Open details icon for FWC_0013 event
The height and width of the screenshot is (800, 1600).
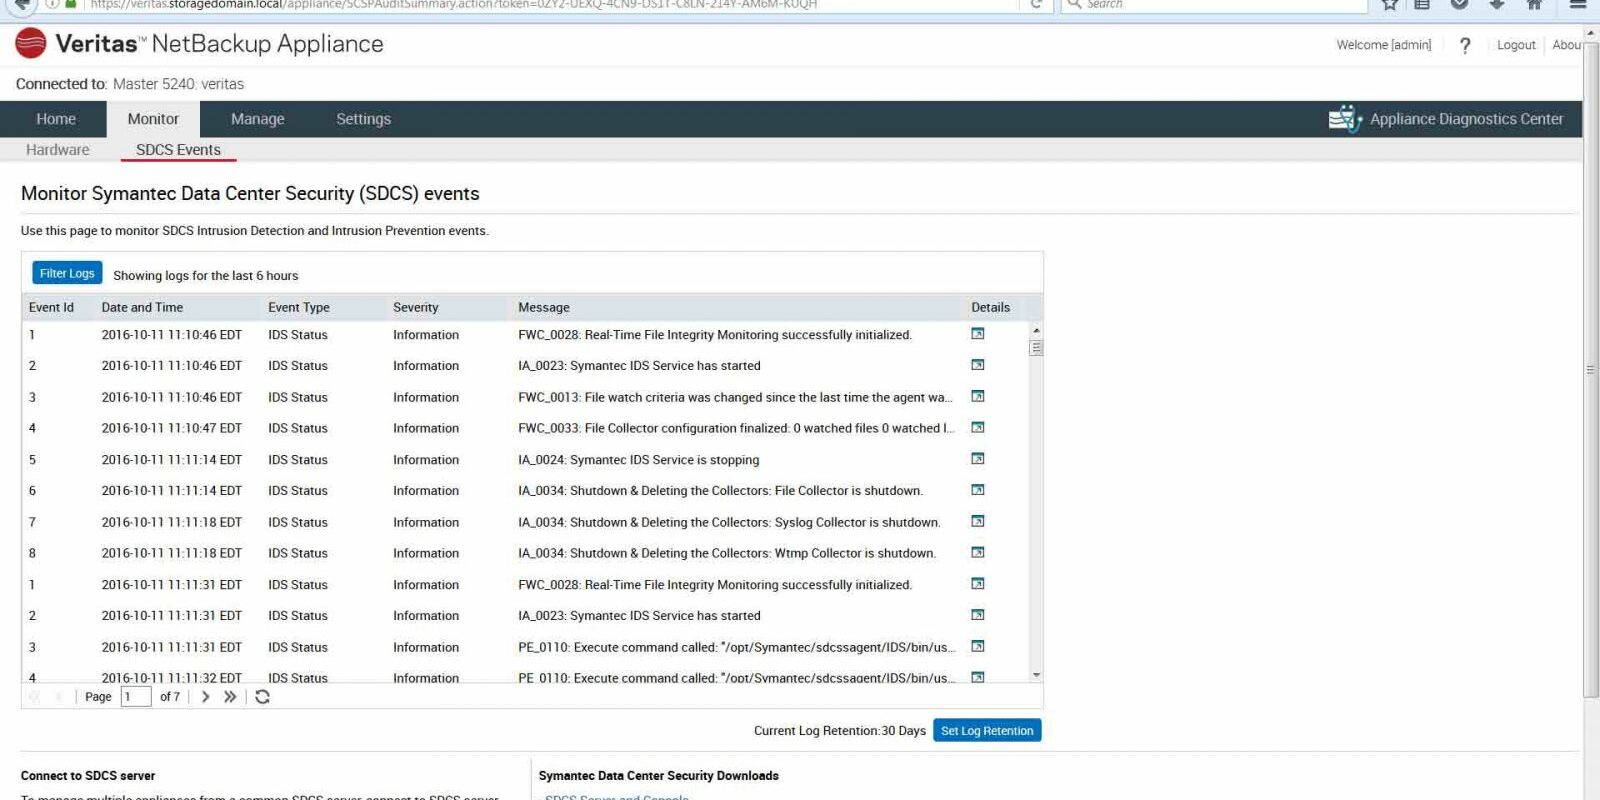click(978, 396)
